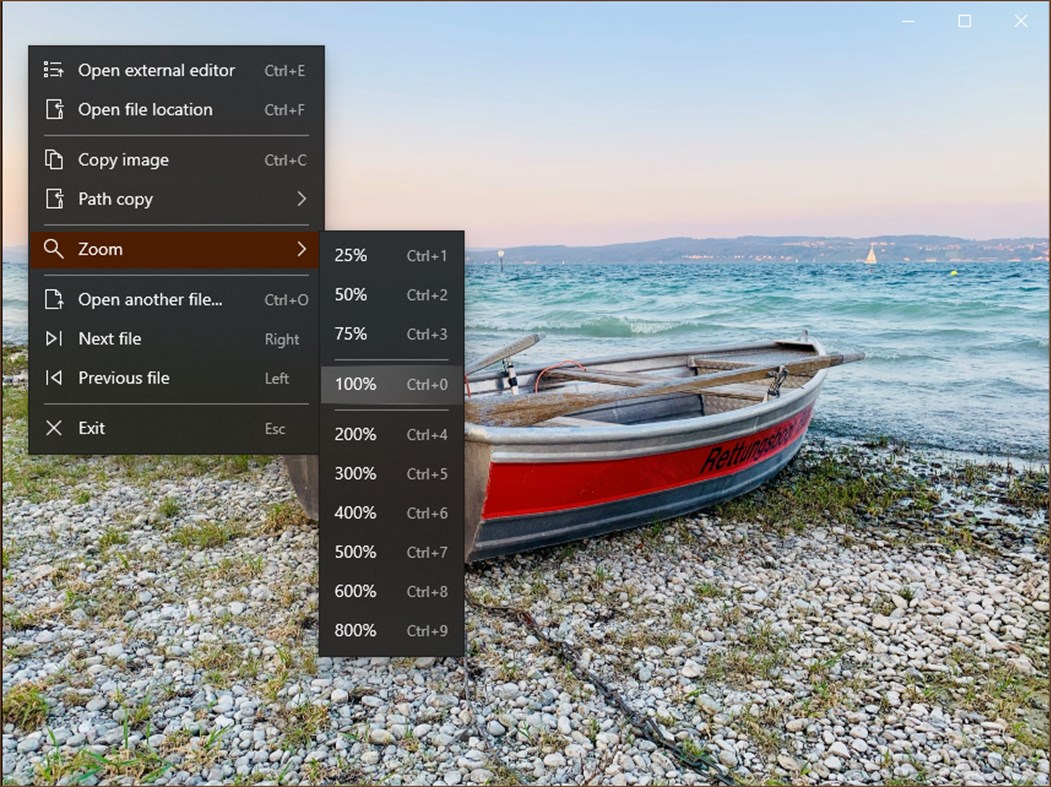1051x787 pixels.
Task: Click the Open file location icon
Action: coord(53,110)
